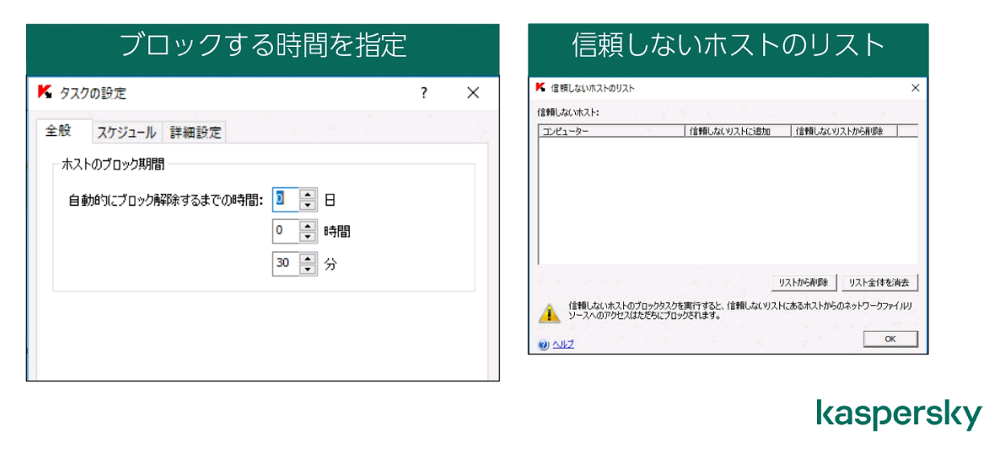
Task: Open the スケジュール tab
Action: [126, 133]
